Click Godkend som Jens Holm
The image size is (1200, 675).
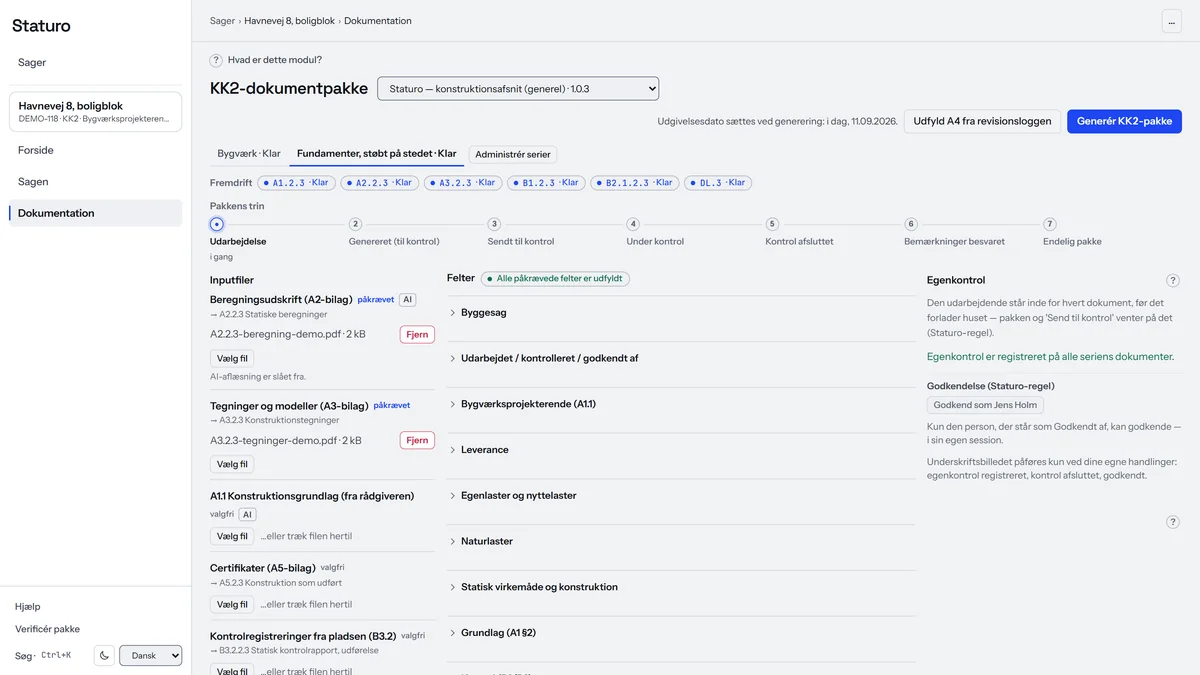tap(986, 405)
